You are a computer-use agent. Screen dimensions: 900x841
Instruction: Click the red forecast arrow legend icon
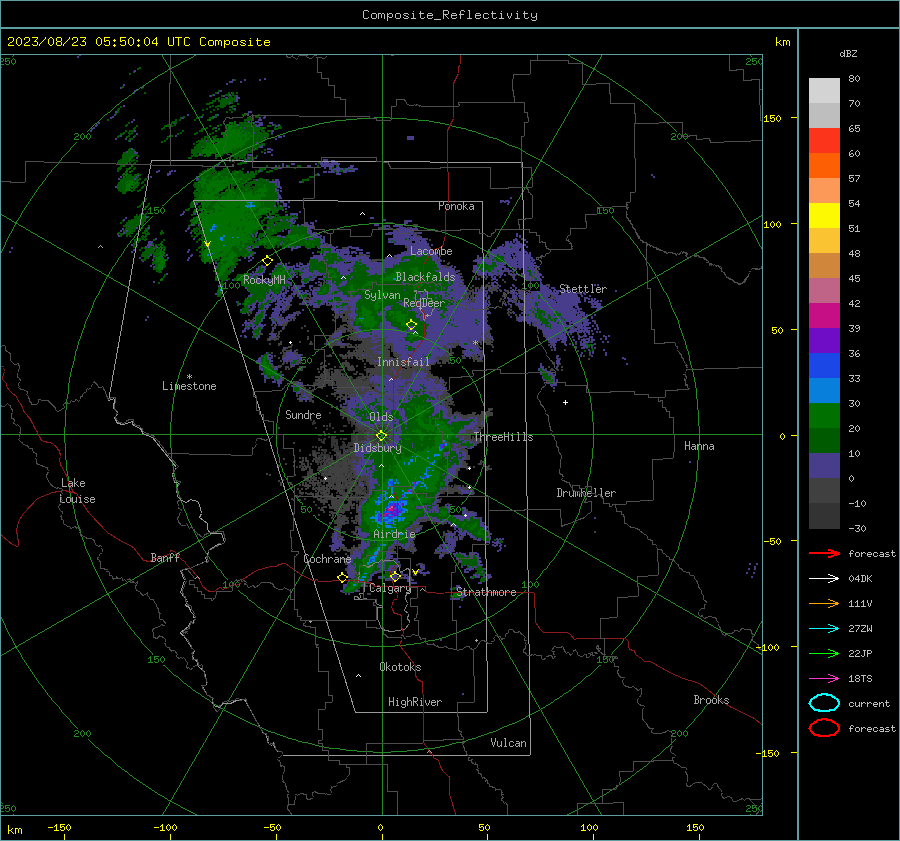pos(824,553)
